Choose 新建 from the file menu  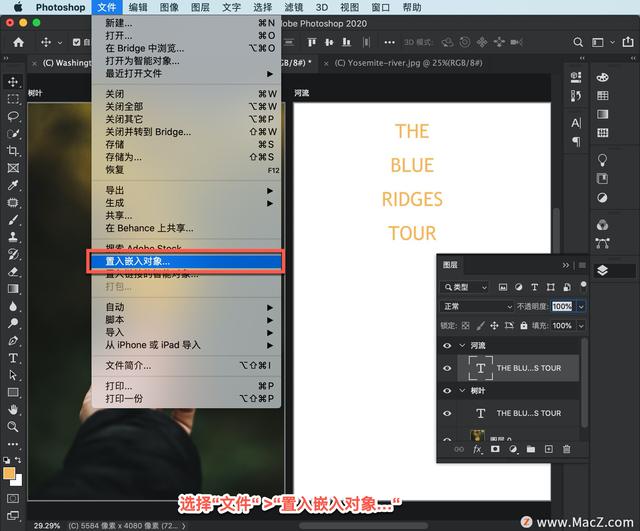(x=187, y=23)
